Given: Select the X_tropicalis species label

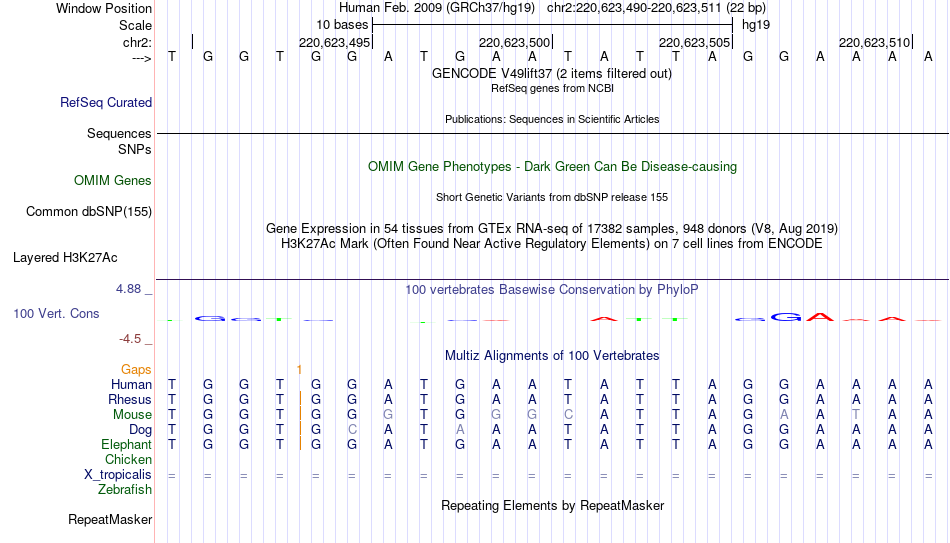Looking at the screenshot, I should click(118, 475).
